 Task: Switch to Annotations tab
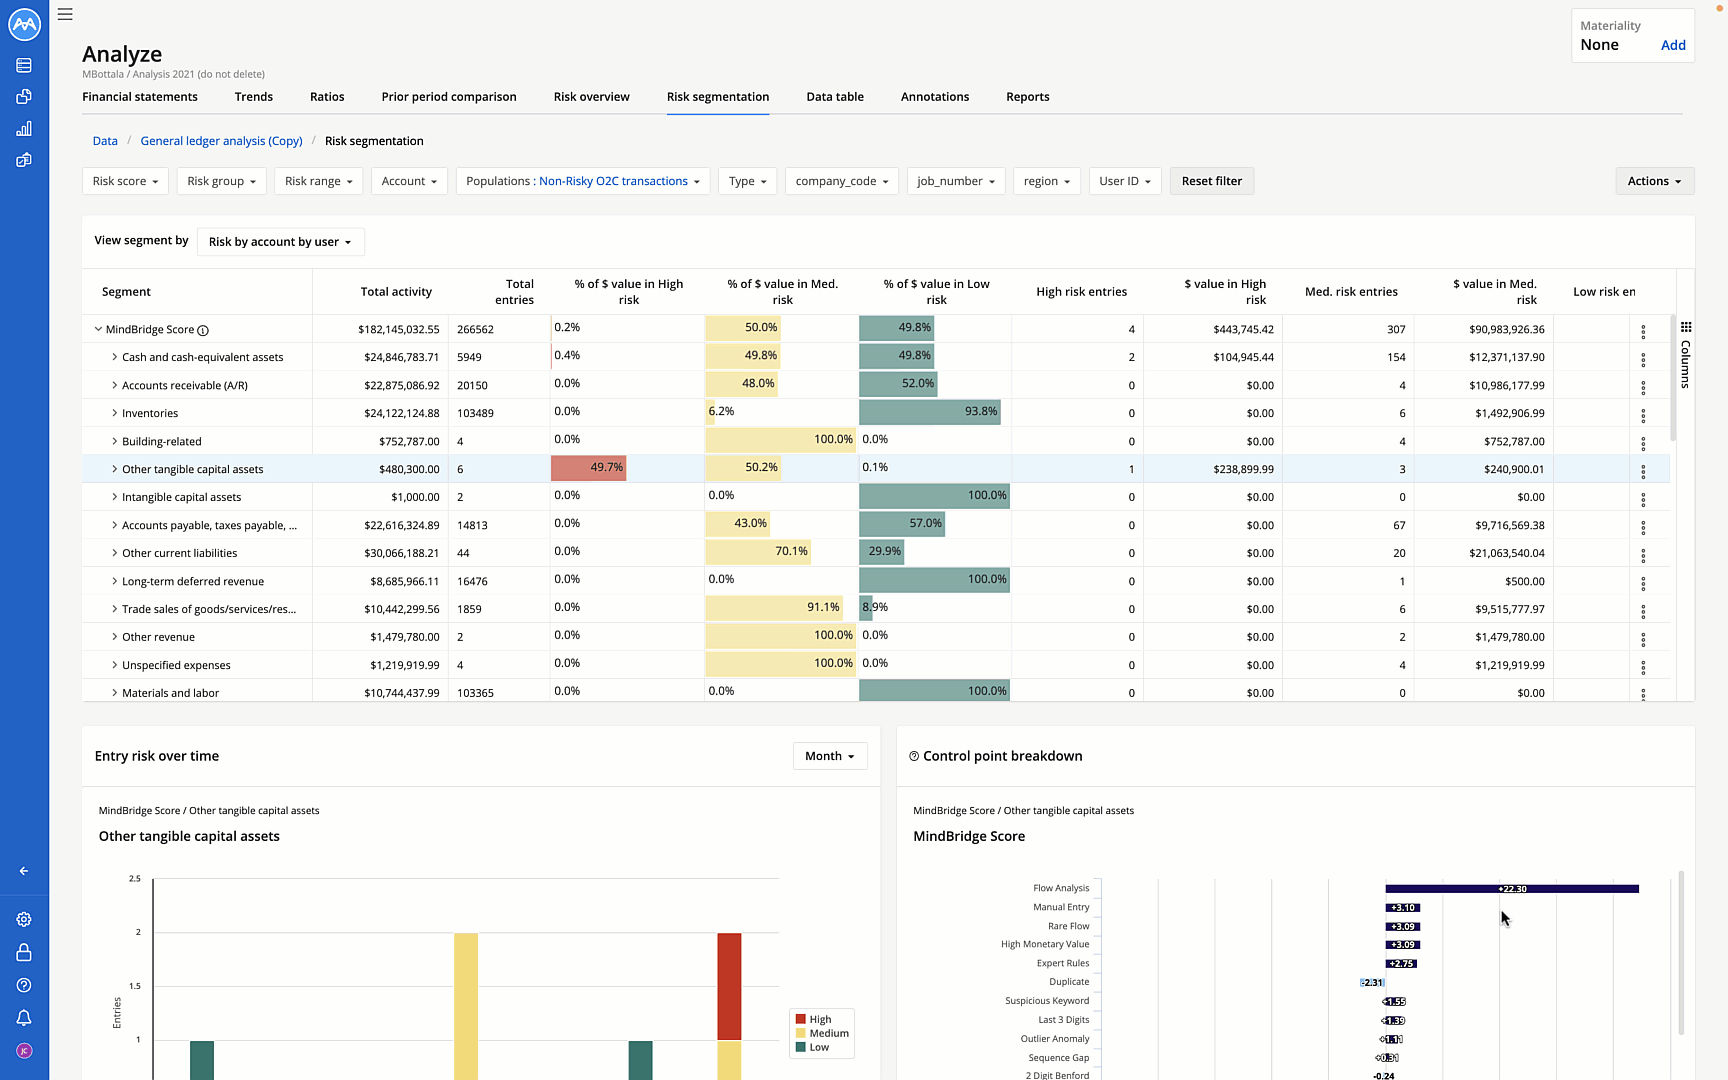point(935,97)
